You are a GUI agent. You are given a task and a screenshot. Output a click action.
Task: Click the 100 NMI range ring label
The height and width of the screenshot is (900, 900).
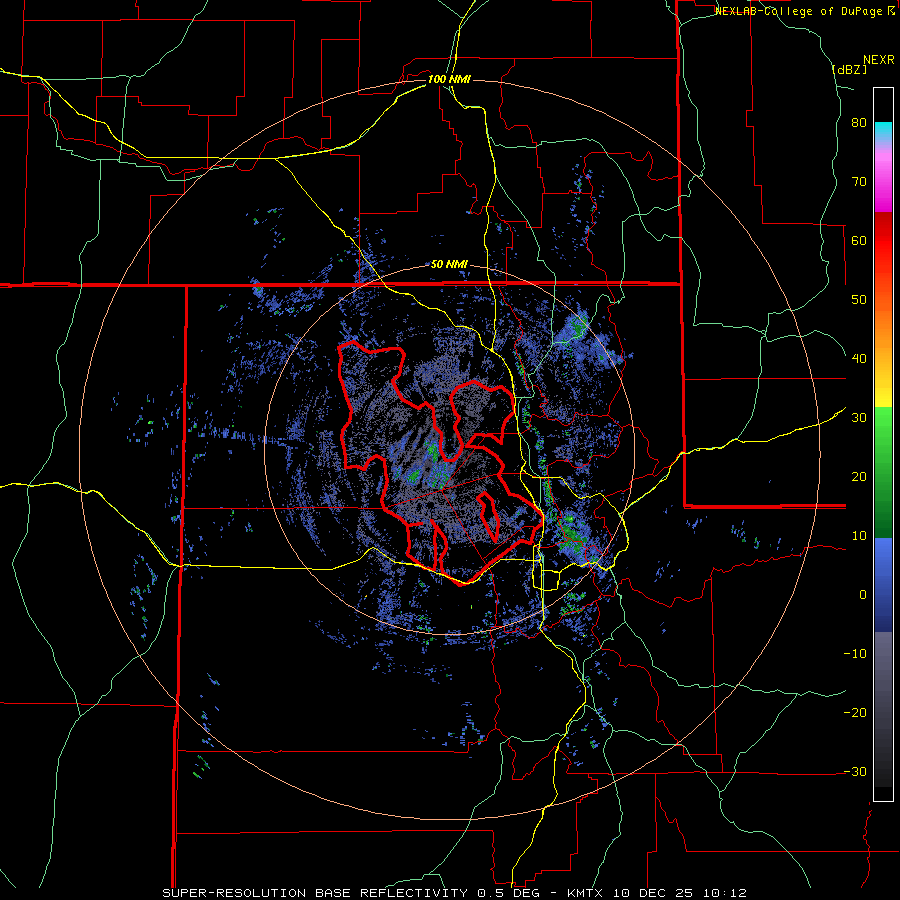[449, 79]
